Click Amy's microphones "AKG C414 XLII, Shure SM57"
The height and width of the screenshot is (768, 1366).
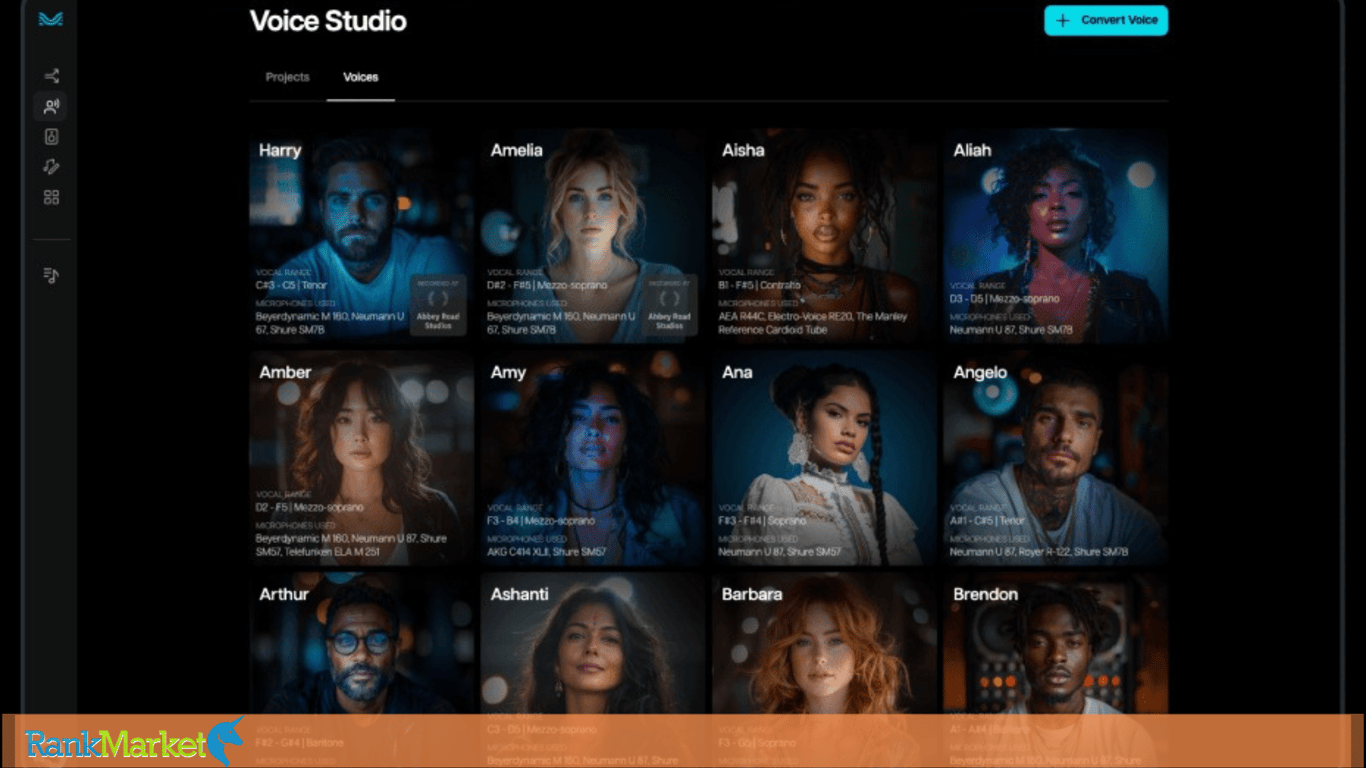tap(547, 551)
